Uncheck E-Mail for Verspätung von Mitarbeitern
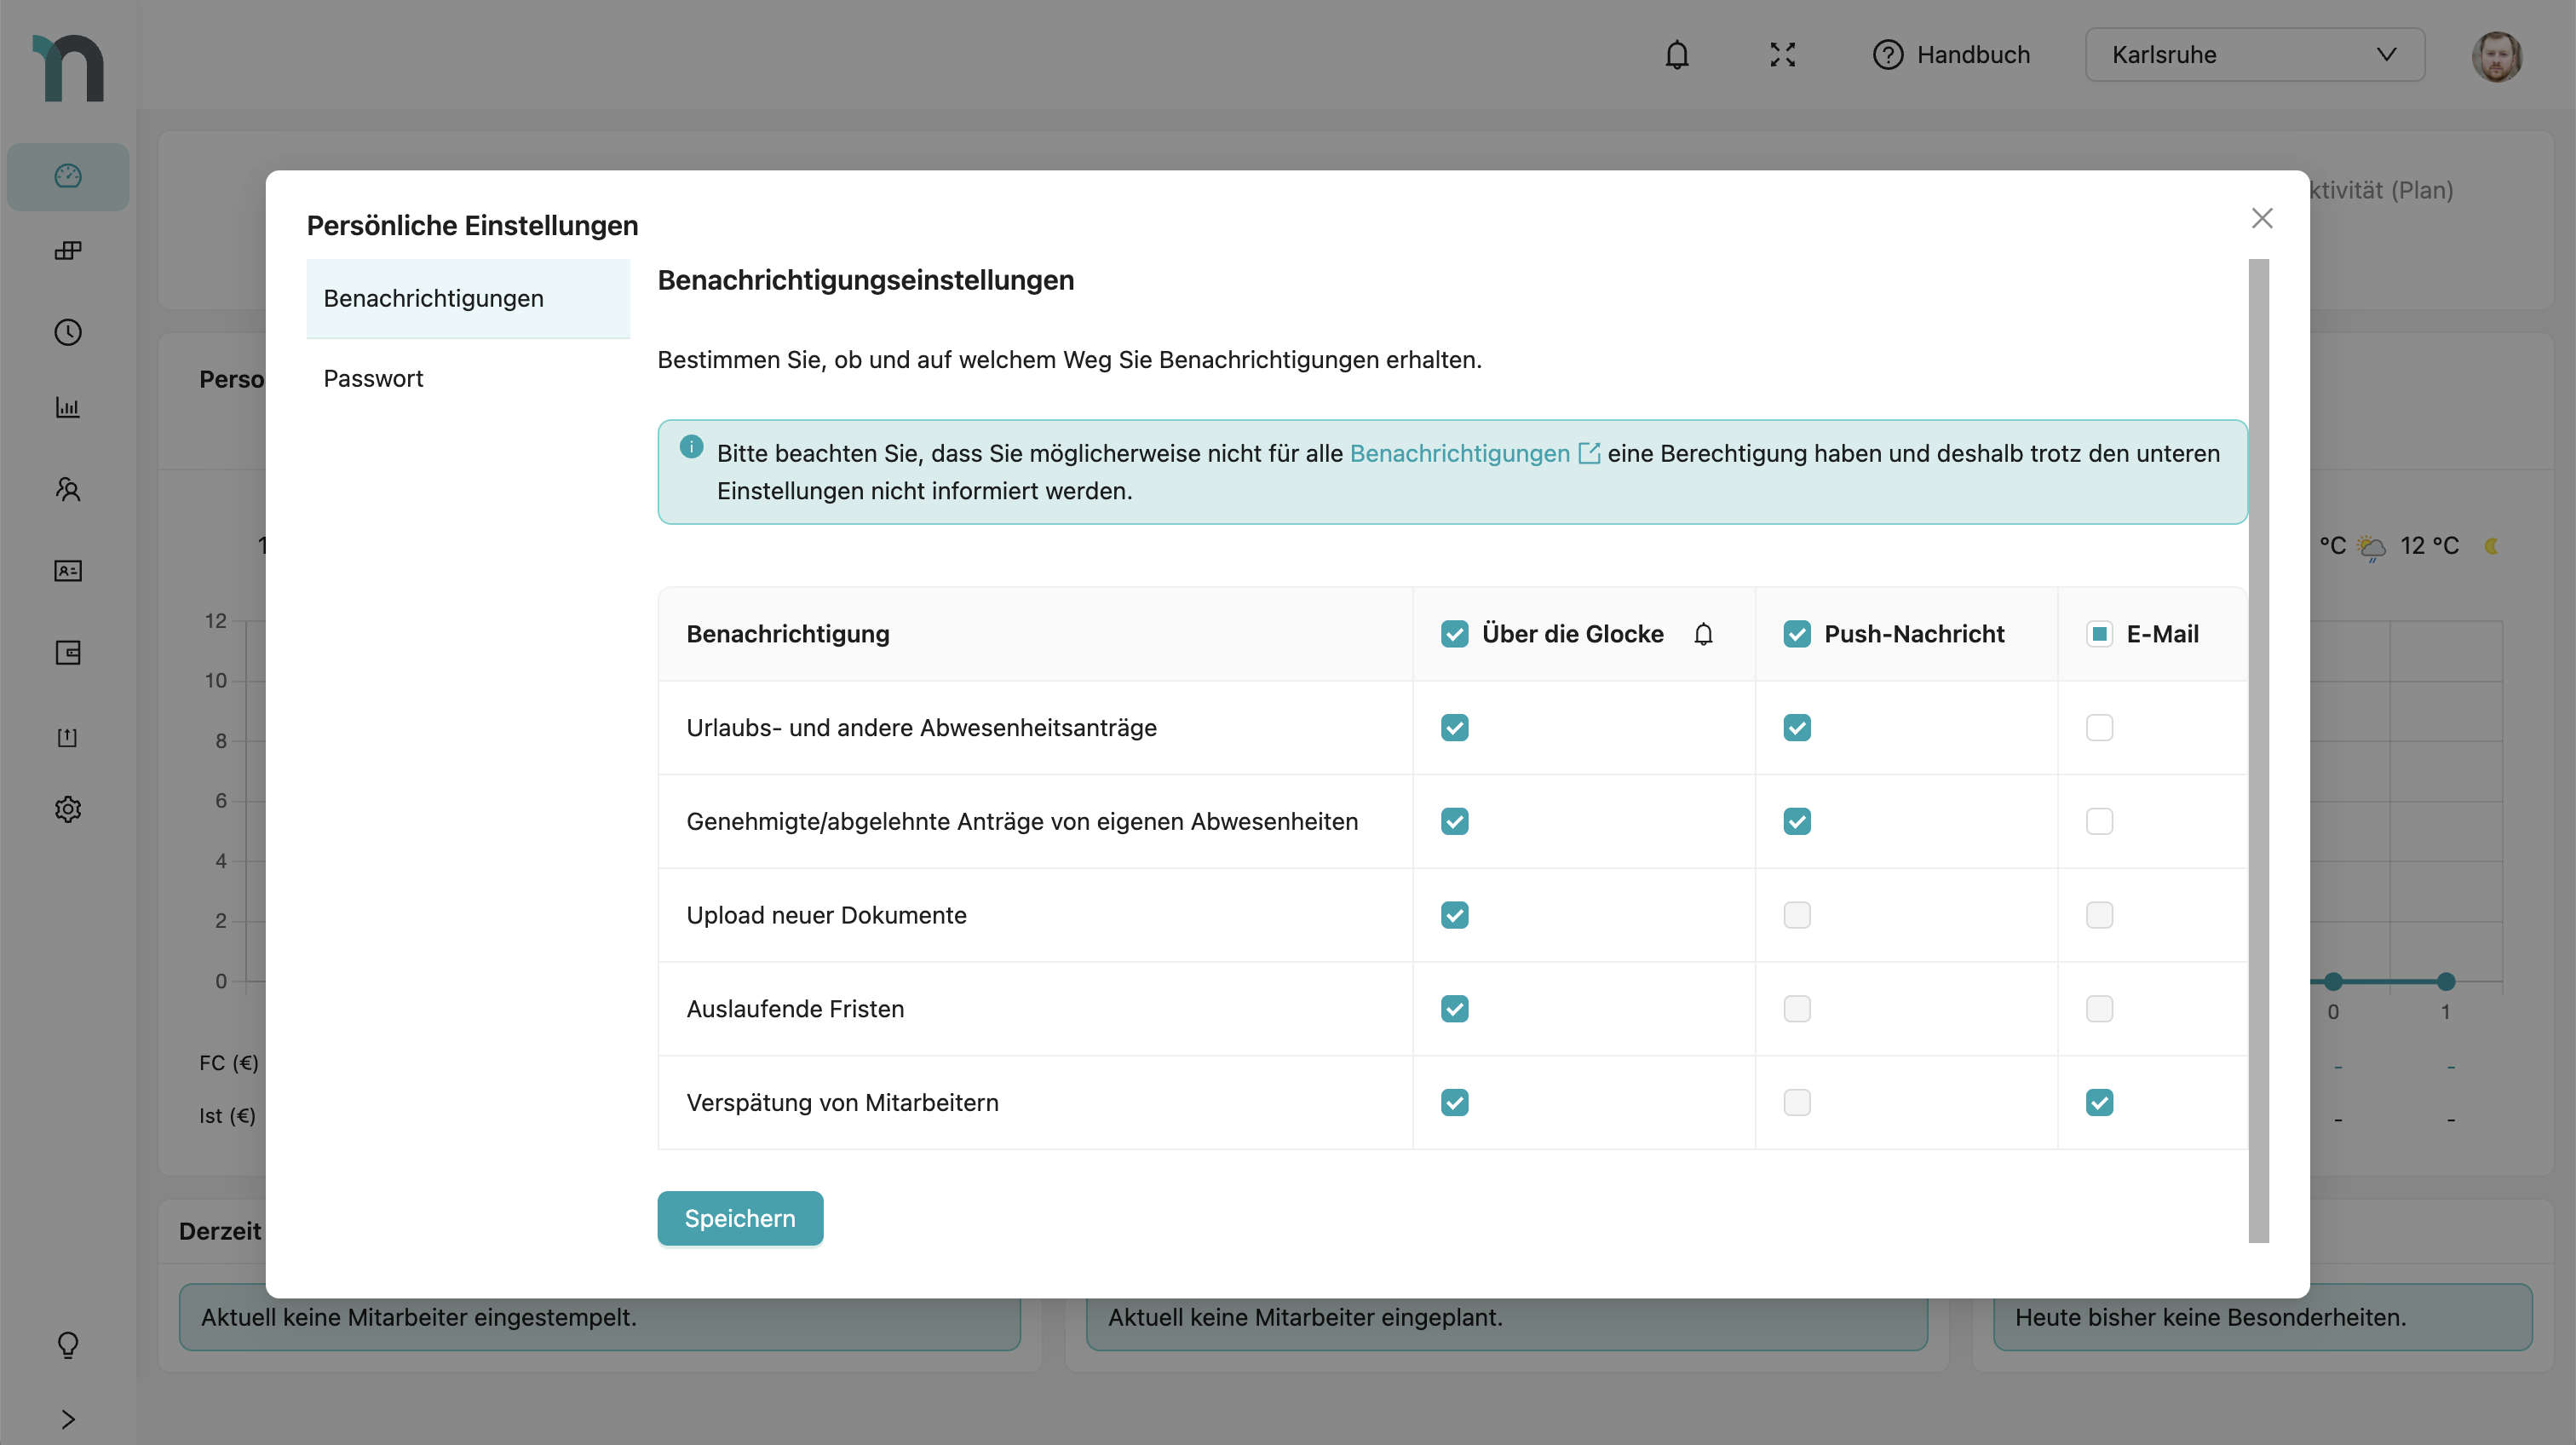 [x=2099, y=1103]
